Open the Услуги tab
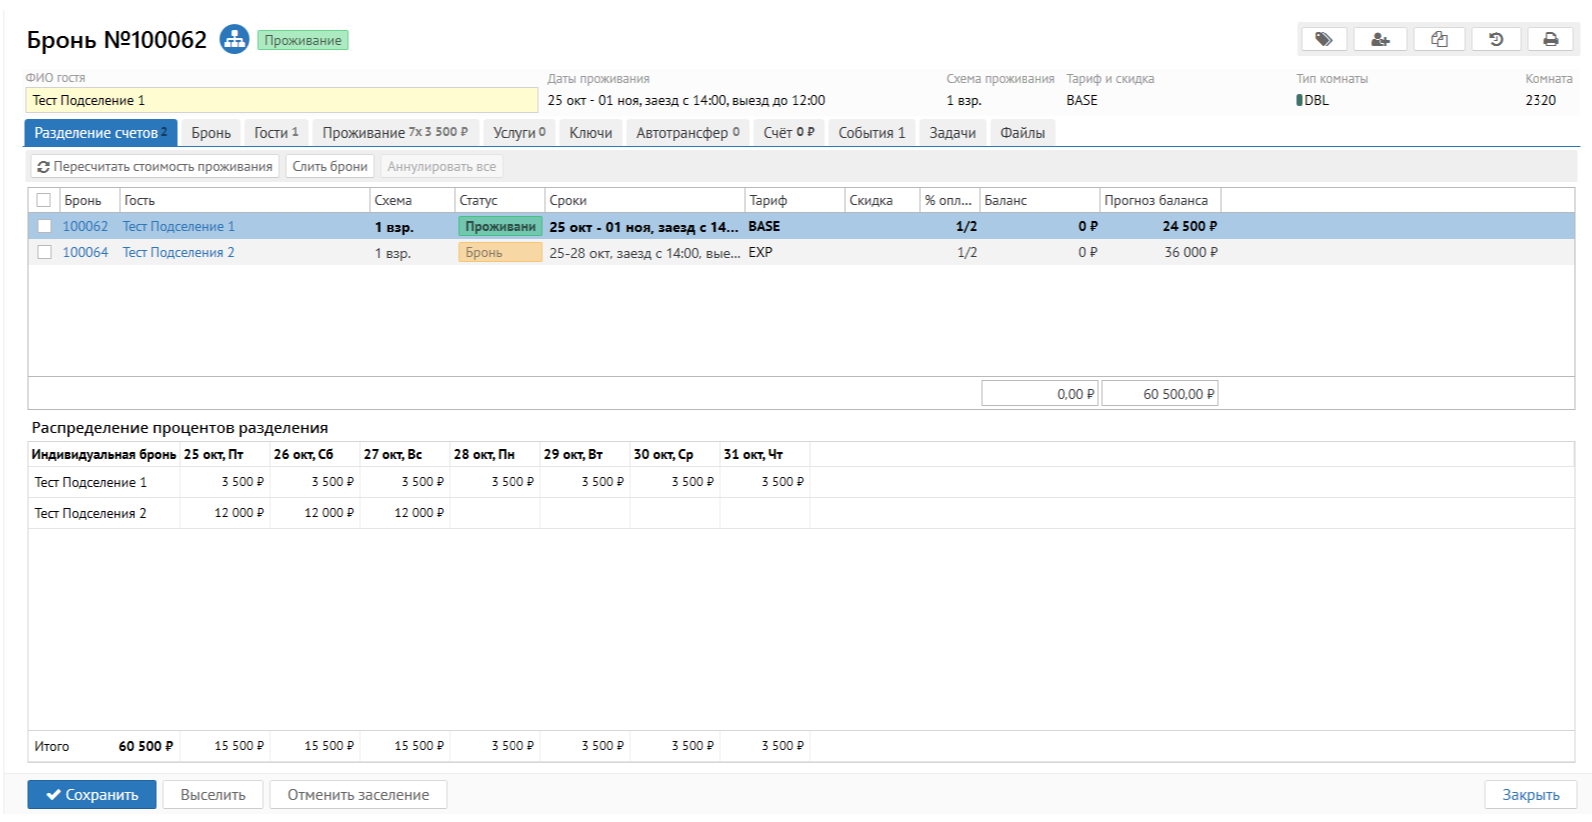Viewport: 1592px width, 822px height. click(x=518, y=133)
